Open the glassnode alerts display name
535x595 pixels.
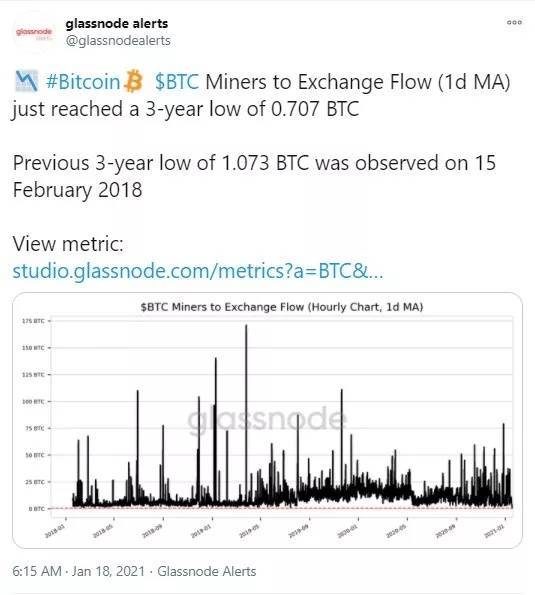pyautogui.click(x=116, y=24)
